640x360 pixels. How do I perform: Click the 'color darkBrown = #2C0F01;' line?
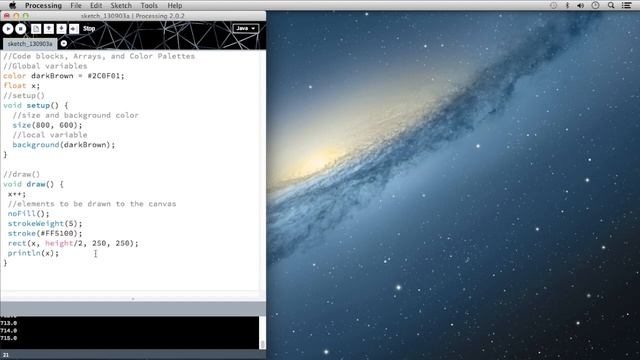pos(64,76)
